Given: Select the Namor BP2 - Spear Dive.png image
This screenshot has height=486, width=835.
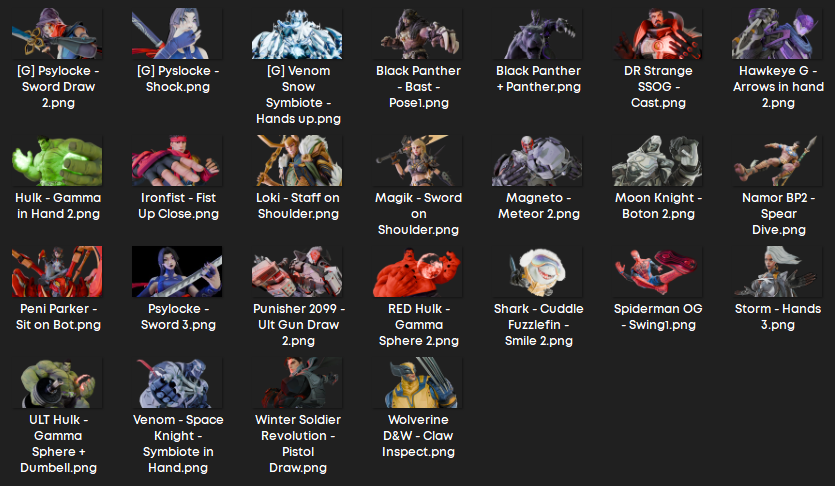Looking at the screenshot, I should click(777, 161).
